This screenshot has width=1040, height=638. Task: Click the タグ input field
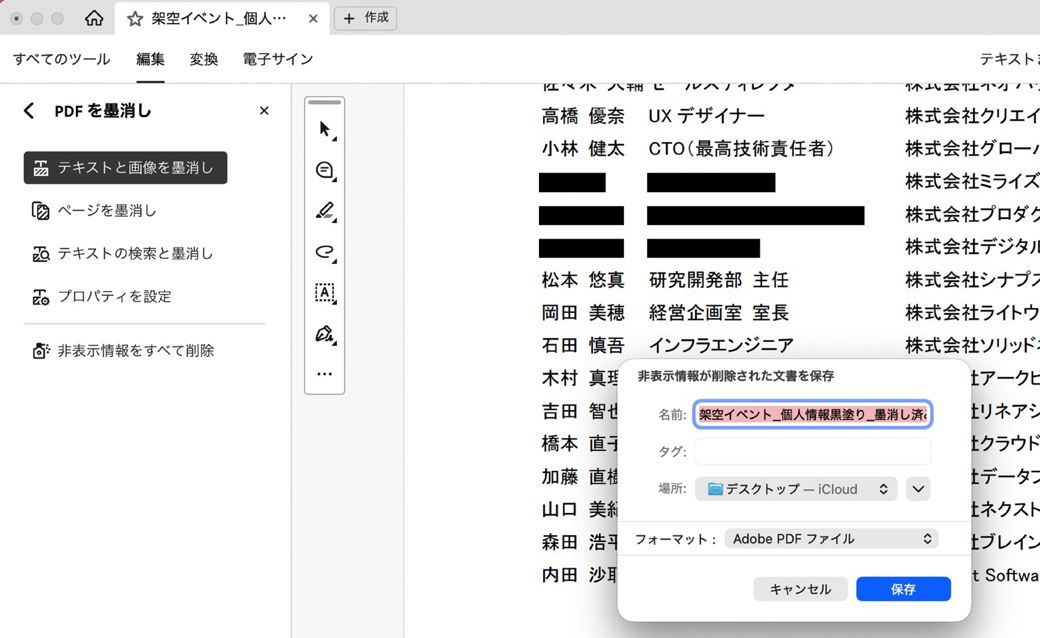click(812, 452)
